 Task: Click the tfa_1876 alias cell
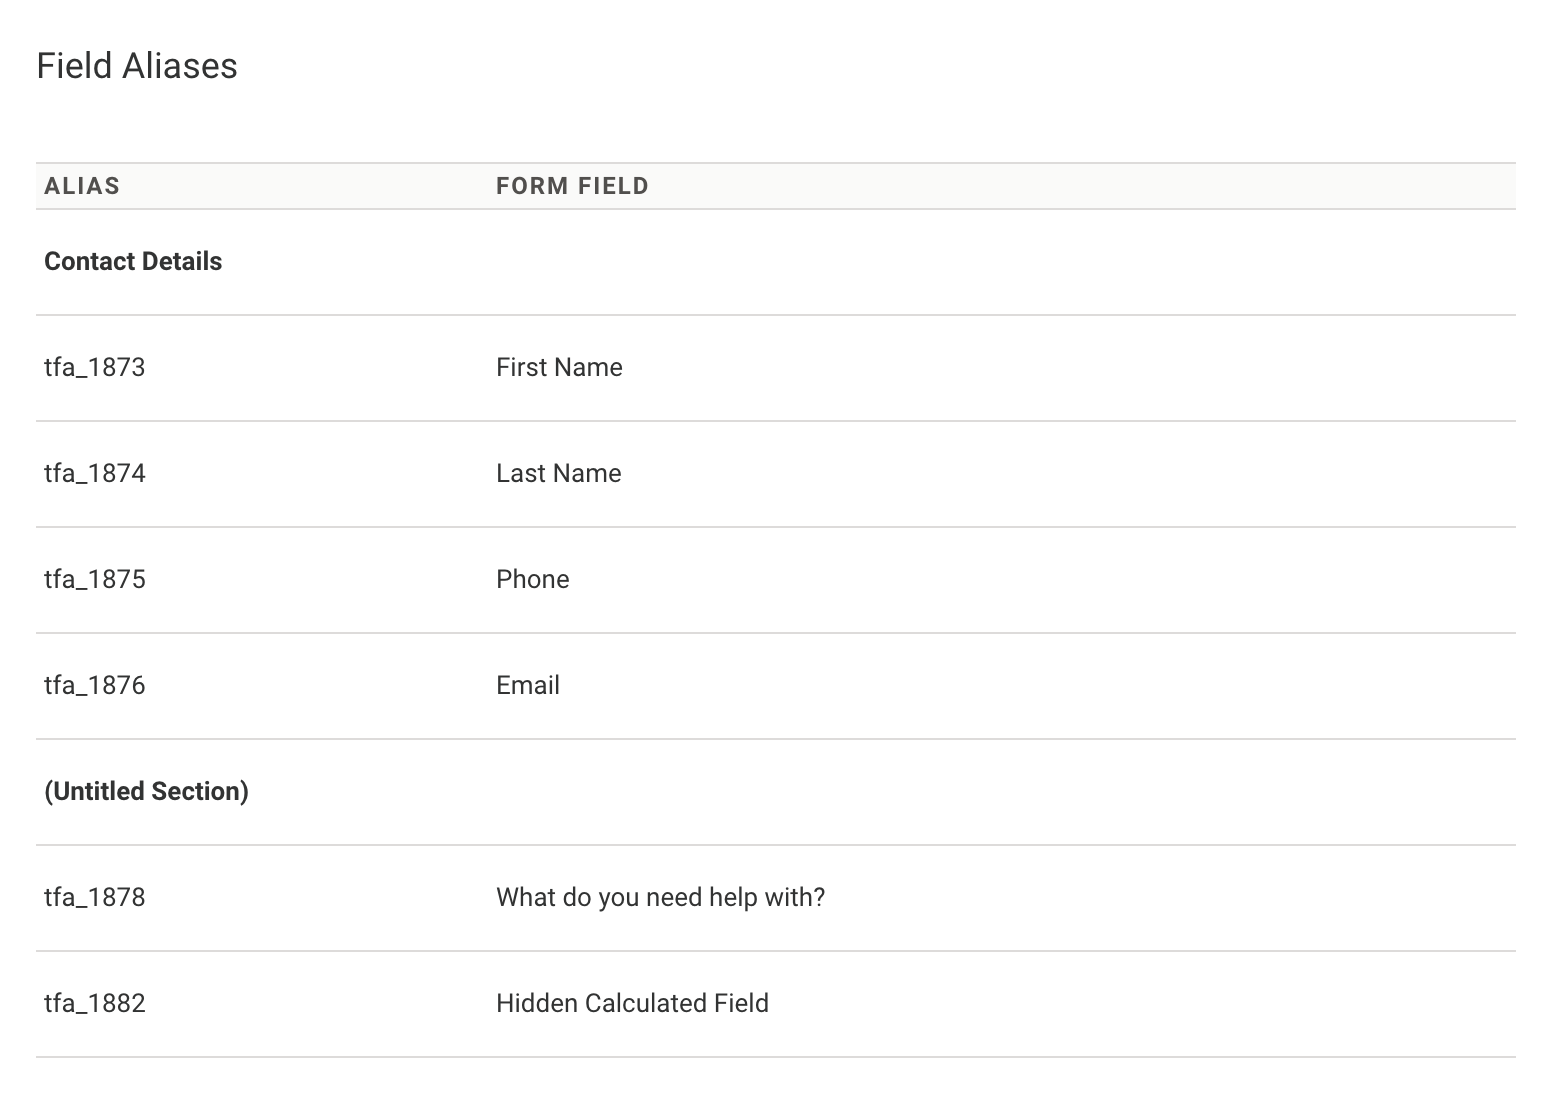[95, 686]
